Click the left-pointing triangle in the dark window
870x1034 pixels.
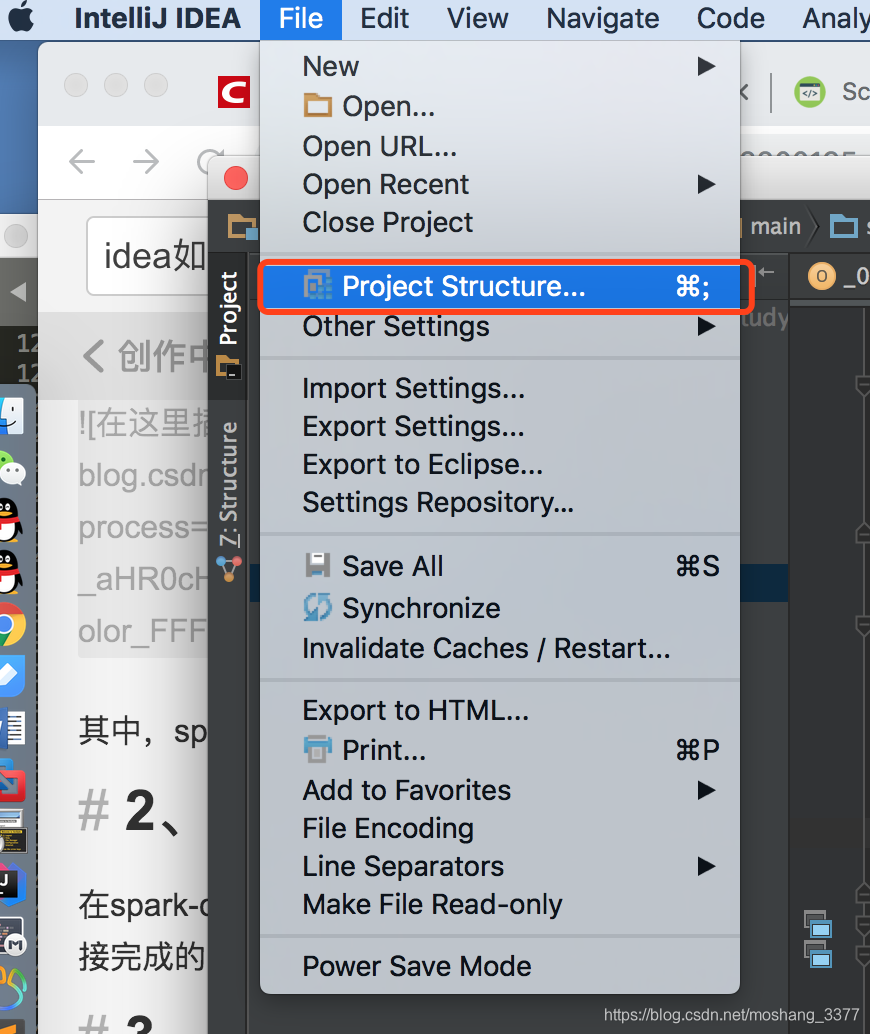click(x=18, y=291)
